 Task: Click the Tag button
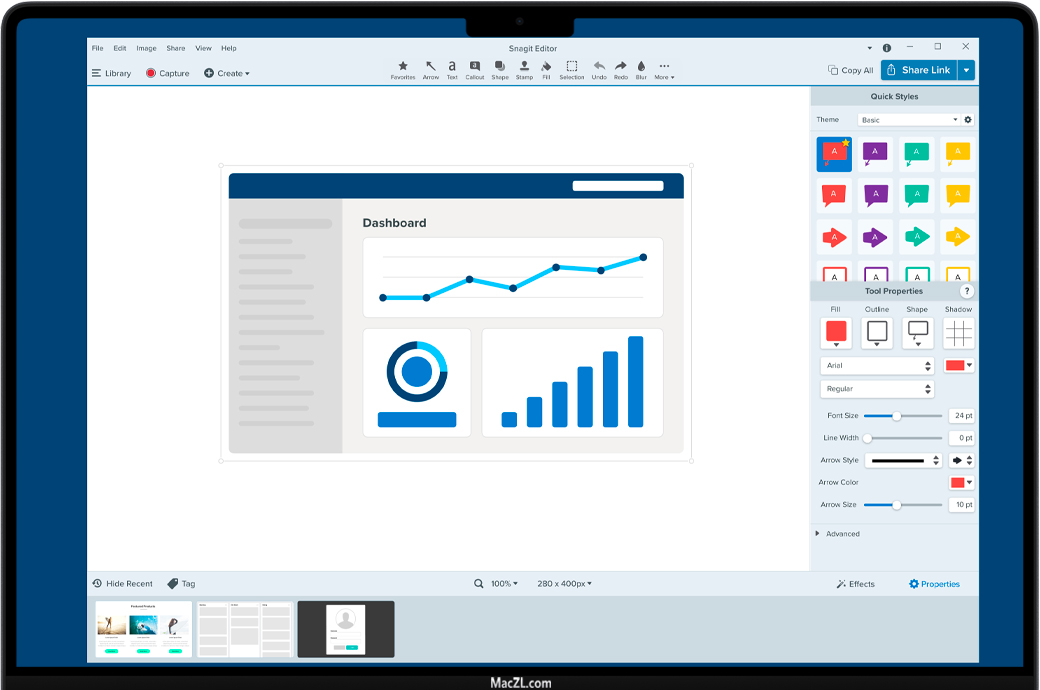[181, 584]
